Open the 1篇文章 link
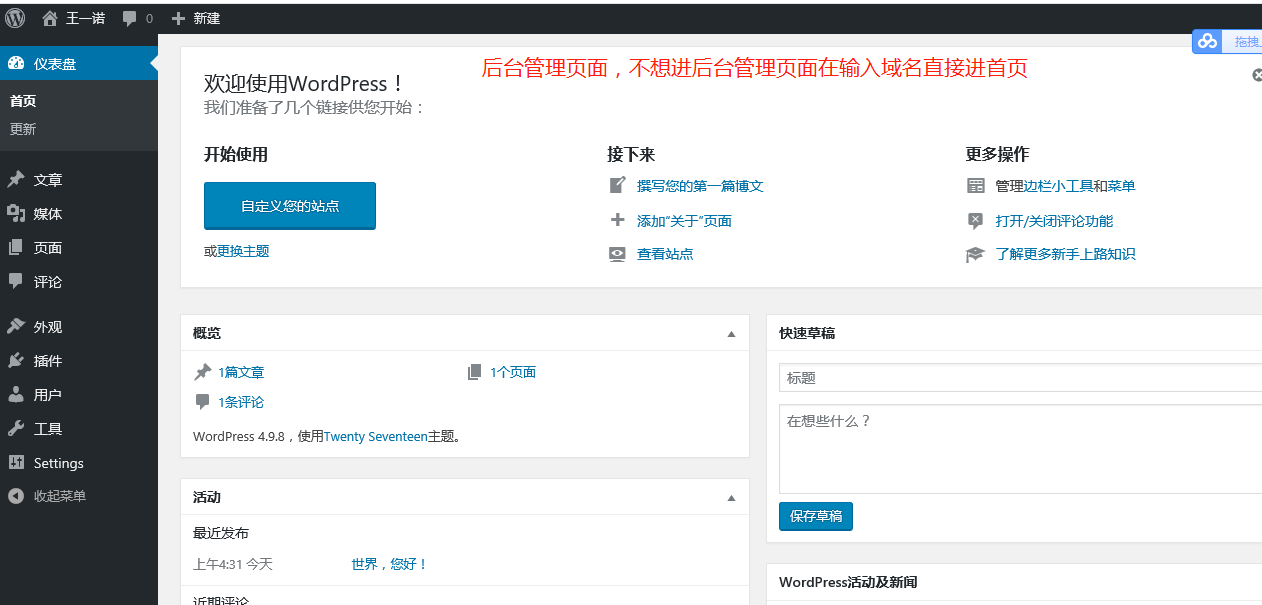This screenshot has width=1262, height=605. pyautogui.click(x=241, y=372)
